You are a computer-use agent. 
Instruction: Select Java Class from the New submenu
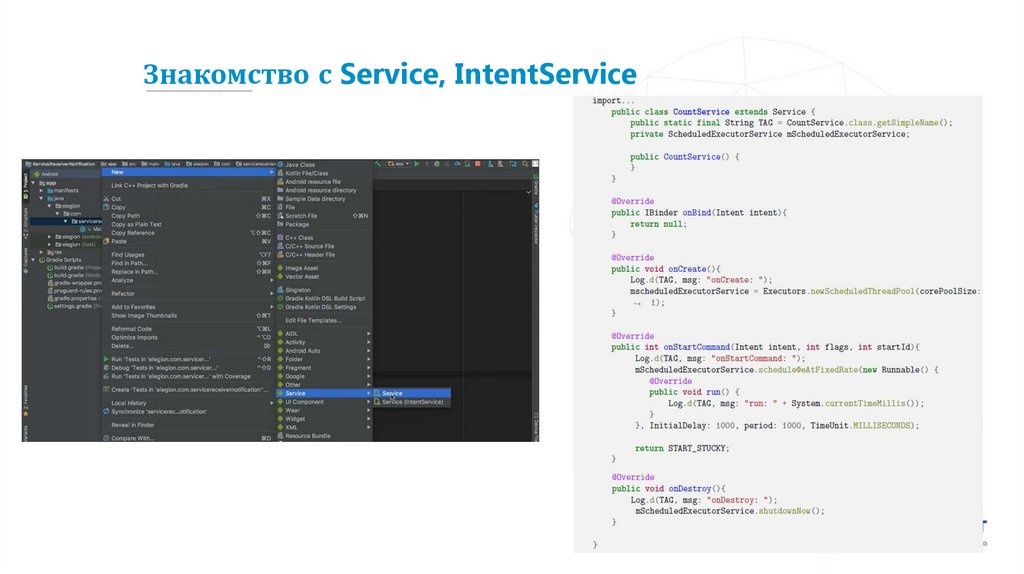(x=299, y=165)
